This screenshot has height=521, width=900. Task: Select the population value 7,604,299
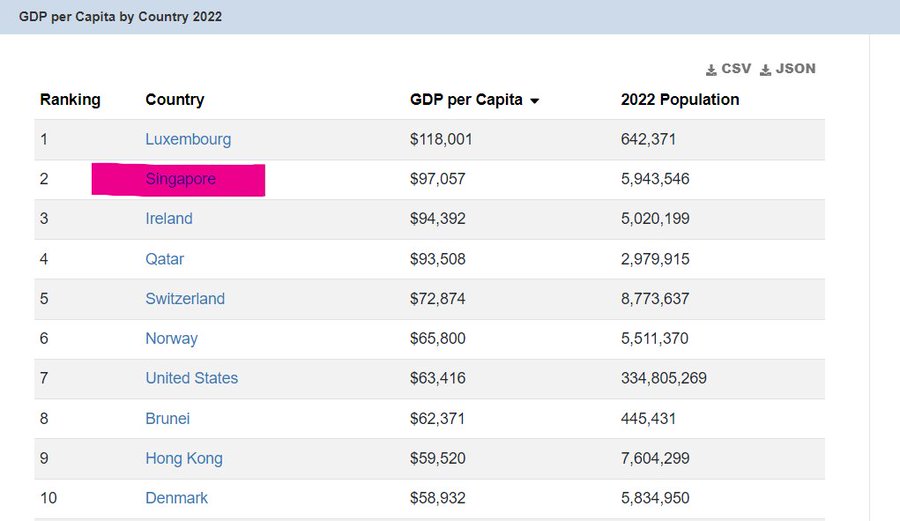click(x=655, y=458)
